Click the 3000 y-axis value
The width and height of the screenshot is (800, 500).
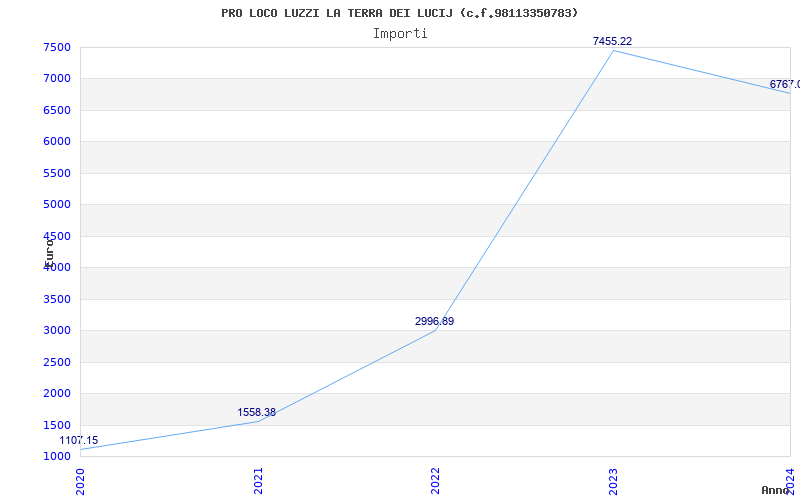click(x=57, y=330)
